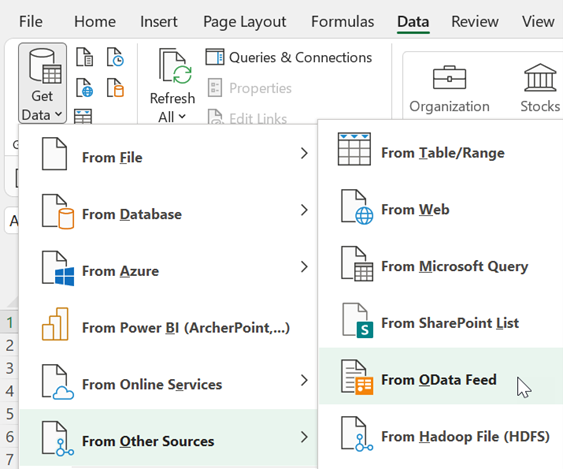Click the Hadoop File icon
This screenshot has width=563, height=469.
(357, 434)
